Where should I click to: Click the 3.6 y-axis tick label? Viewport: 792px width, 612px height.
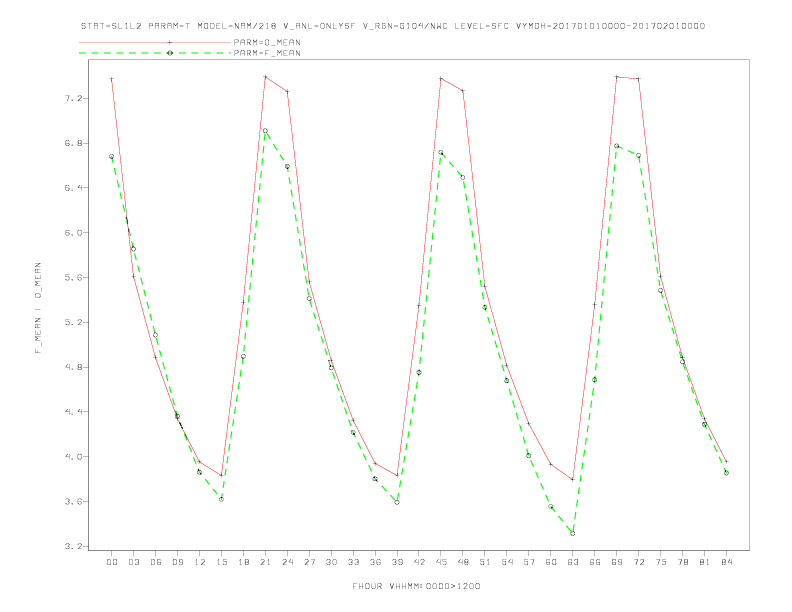[x=73, y=501]
